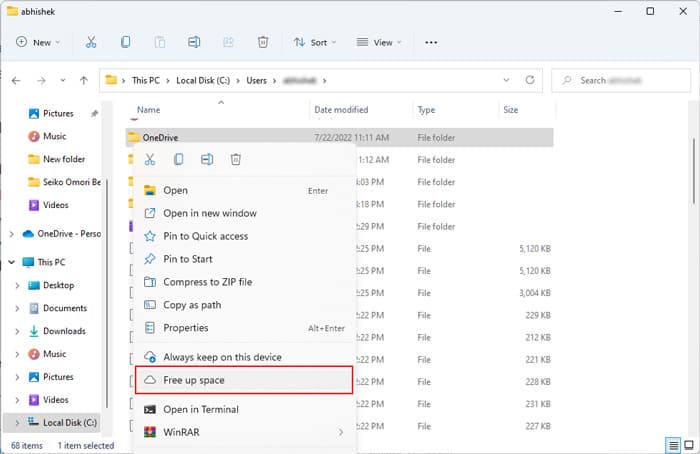Open Properties from context menu
The width and height of the screenshot is (700, 454).
tap(244, 328)
